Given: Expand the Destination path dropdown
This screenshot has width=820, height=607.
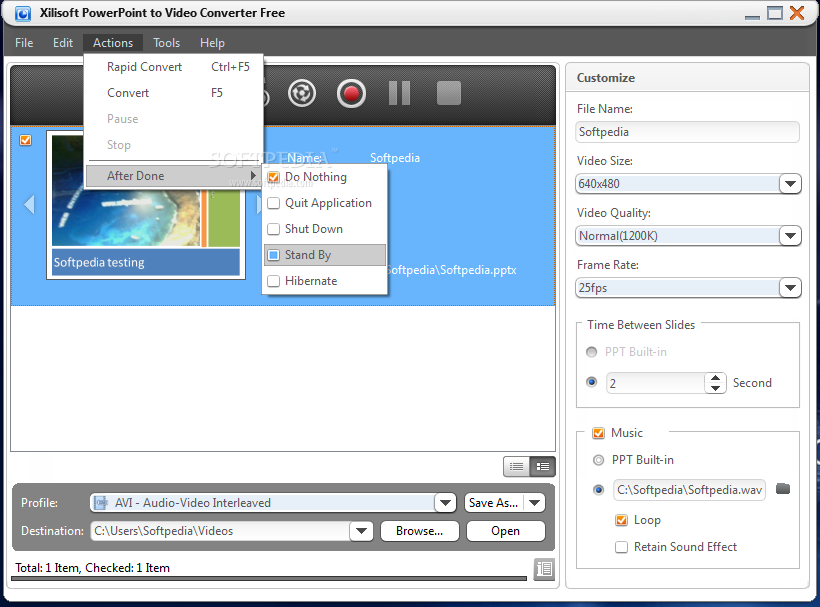Looking at the screenshot, I should [x=361, y=531].
